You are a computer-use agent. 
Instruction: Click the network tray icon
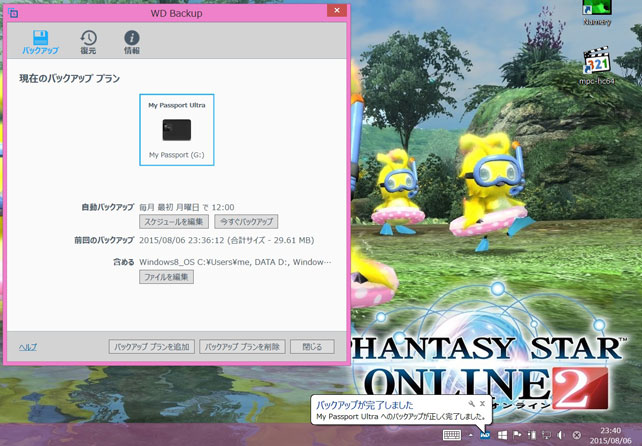(x=546, y=435)
